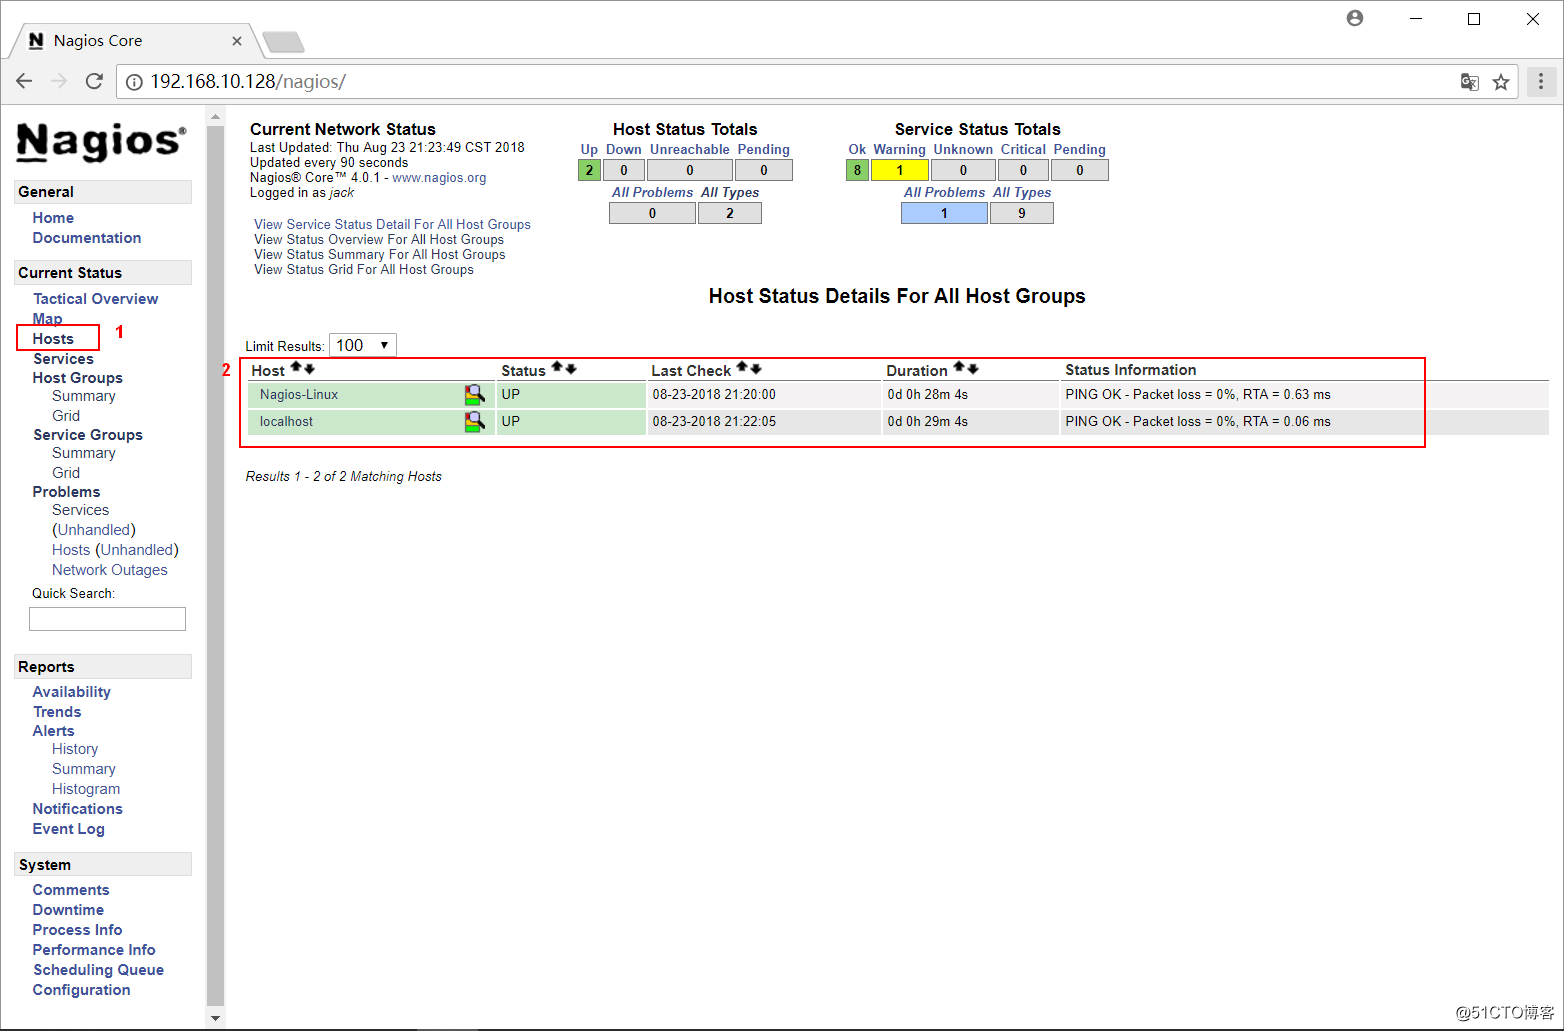The height and width of the screenshot is (1031, 1564).
Task: Click blue service All Problems count 1
Action: pos(944,213)
